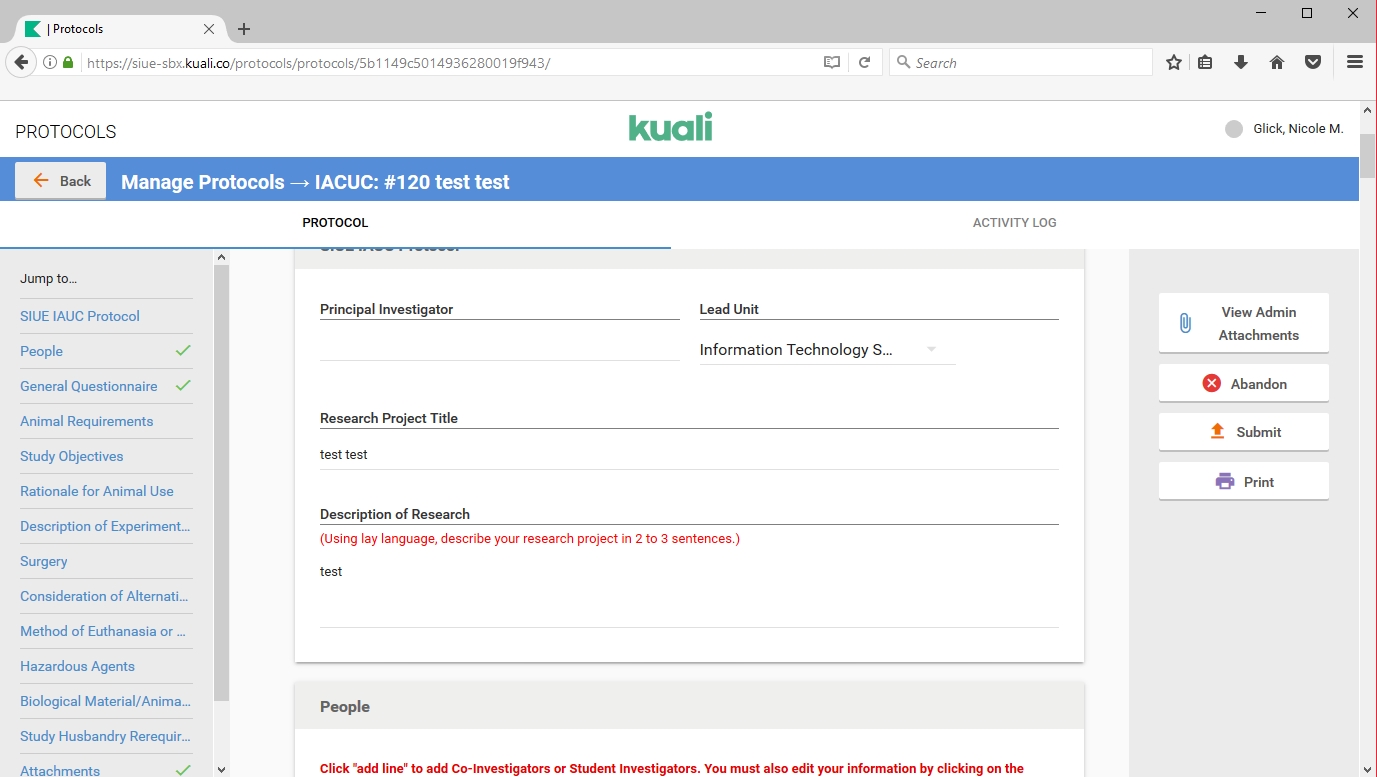1377x777 pixels.
Task: Open the Pocket save icon
Action: (1313, 62)
